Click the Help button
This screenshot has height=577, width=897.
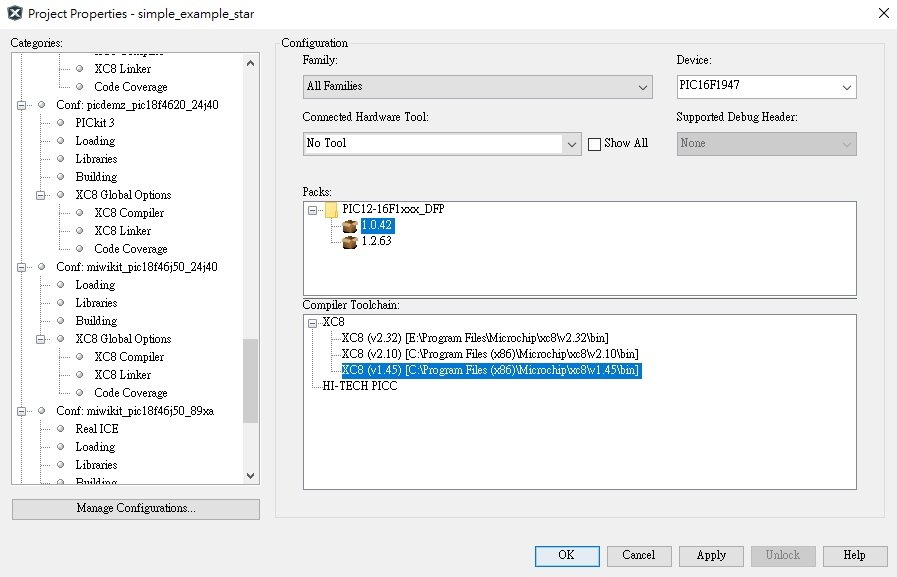pyautogui.click(x=855, y=556)
